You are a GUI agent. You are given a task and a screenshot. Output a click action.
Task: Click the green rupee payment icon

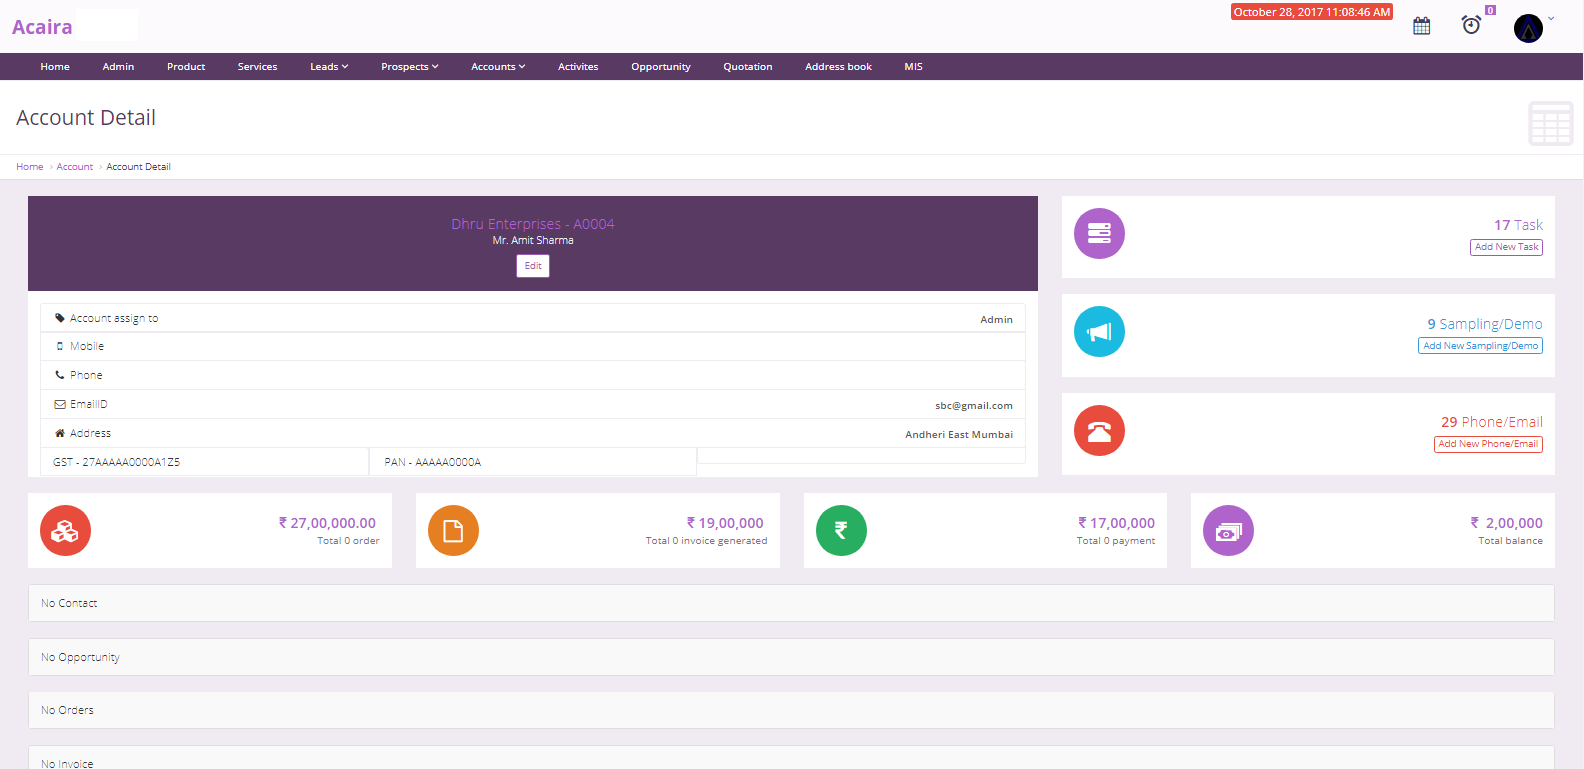(x=841, y=531)
